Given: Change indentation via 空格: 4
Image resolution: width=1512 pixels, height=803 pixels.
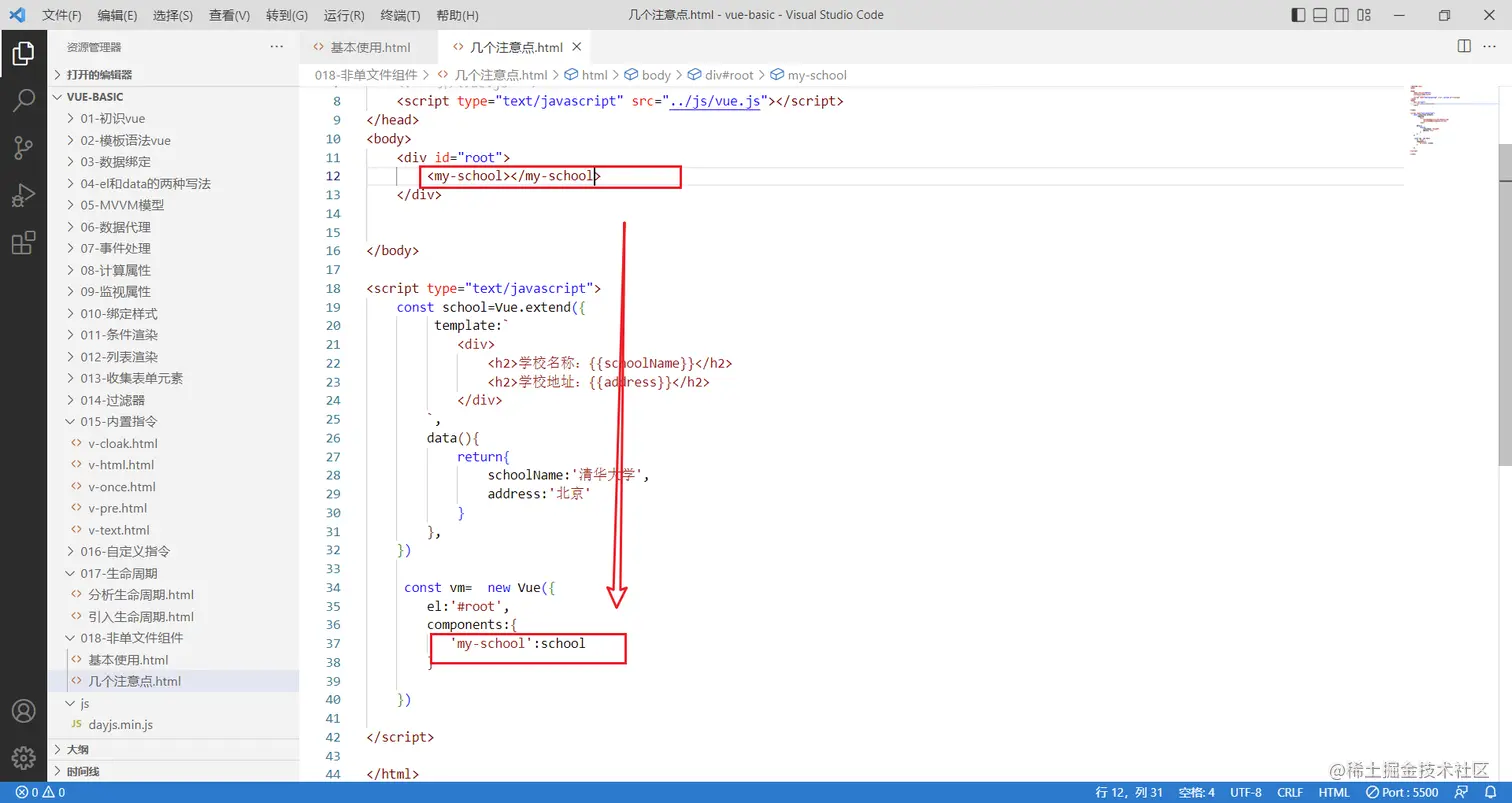Looking at the screenshot, I should click(x=1196, y=792).
